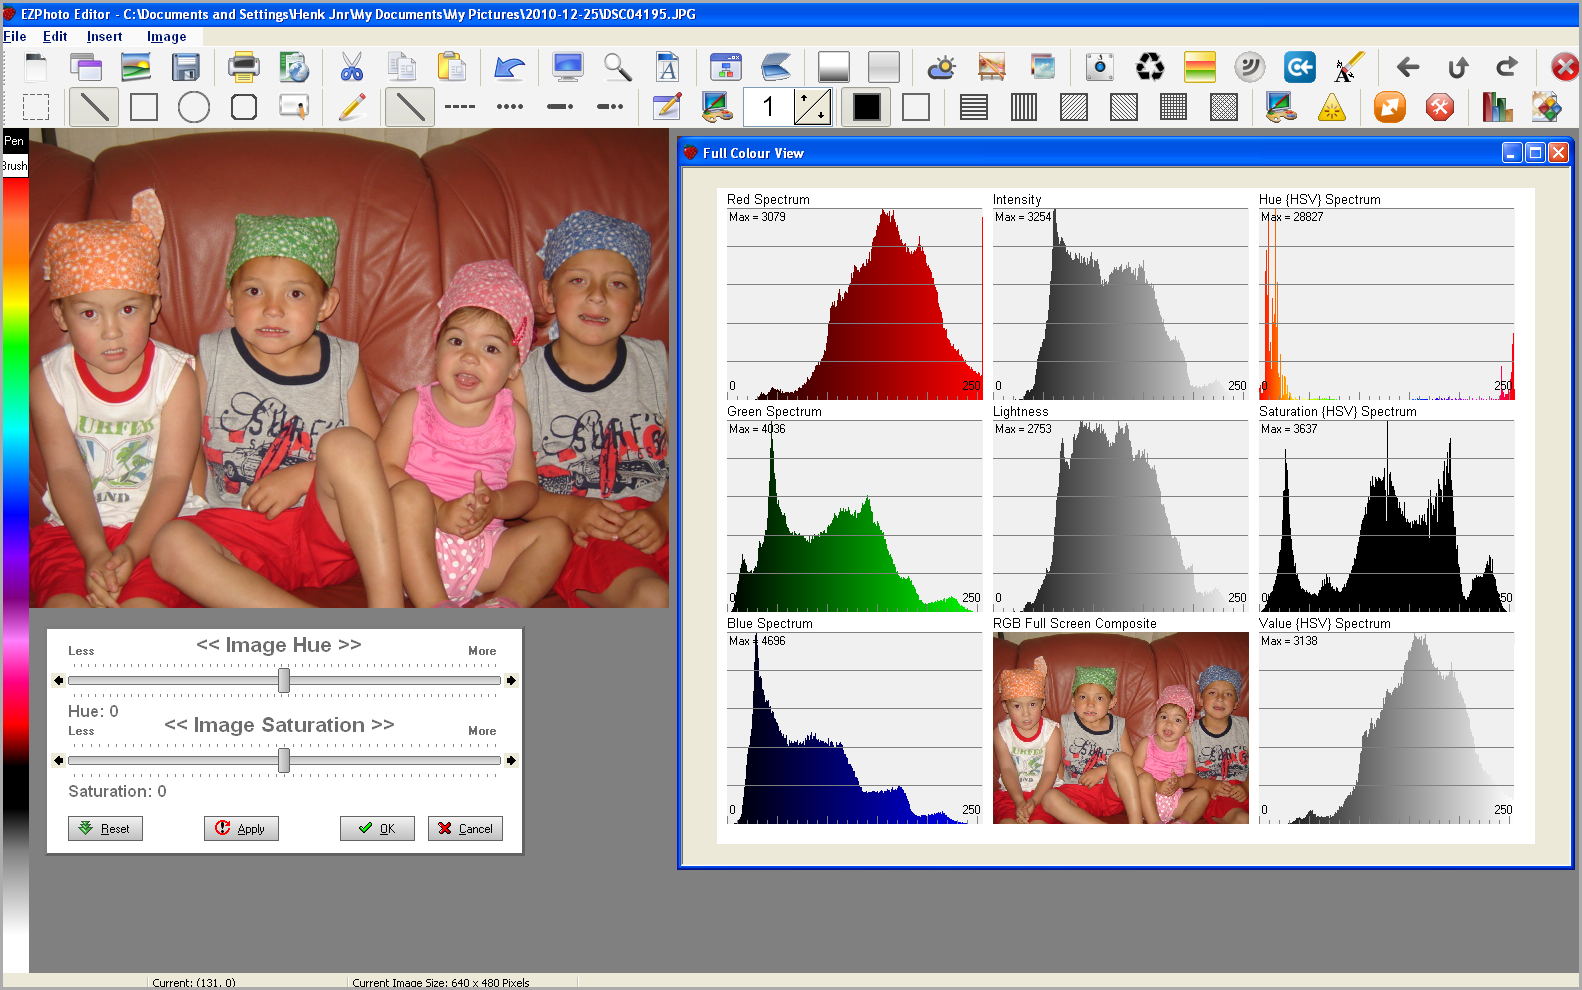
Task: Click the line width stepper arrows
Action: tap(812, 107)
